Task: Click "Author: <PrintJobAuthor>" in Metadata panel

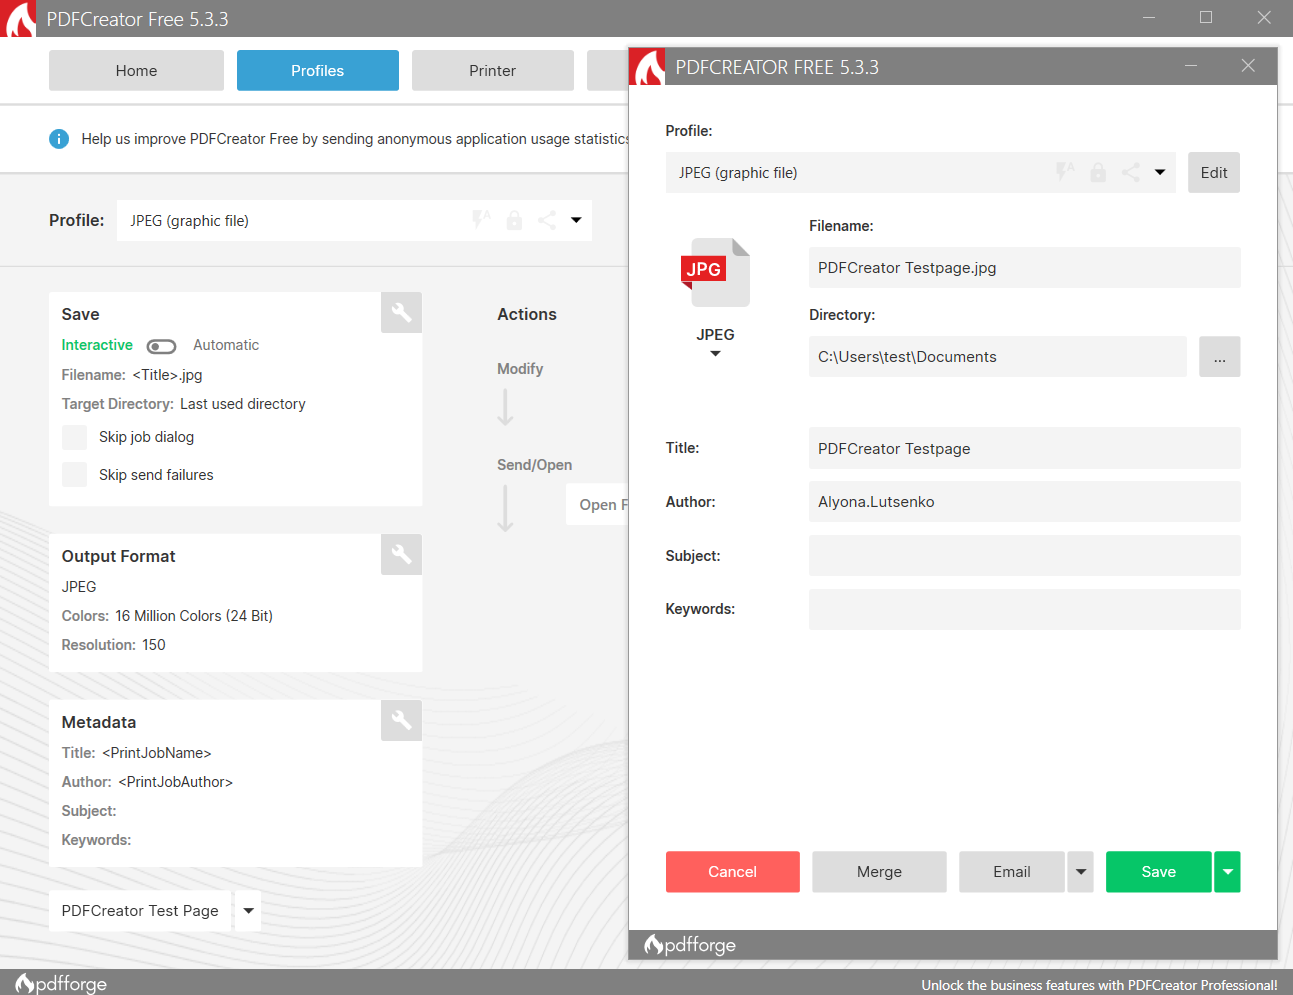Action: pyautogui.click(x=147, y=782)
